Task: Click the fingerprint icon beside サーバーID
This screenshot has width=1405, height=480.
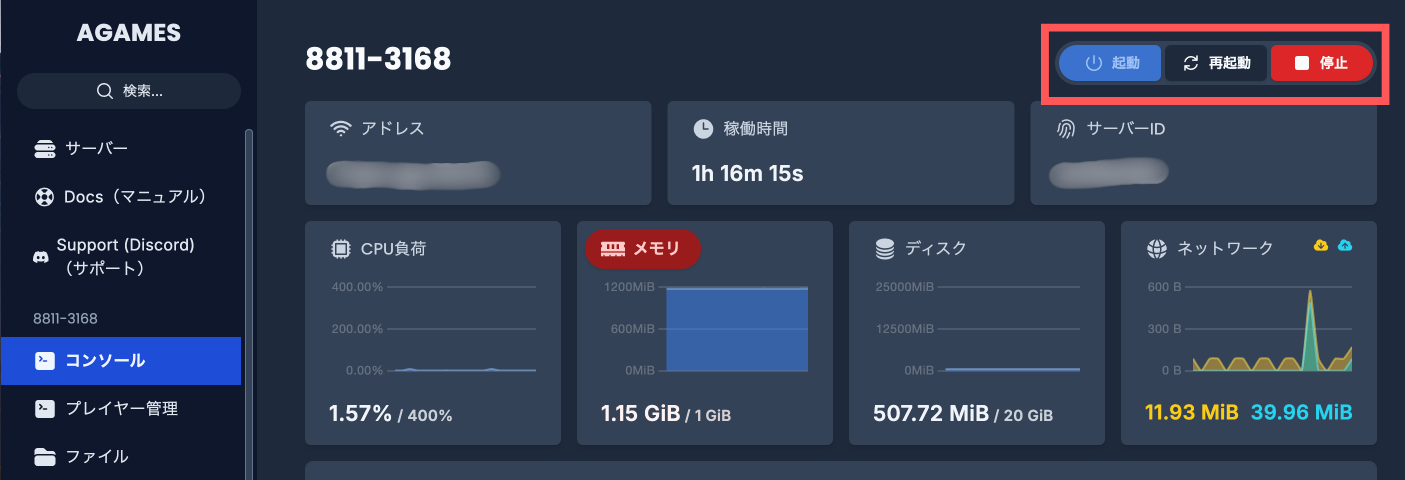Action: pos(1067,129)
